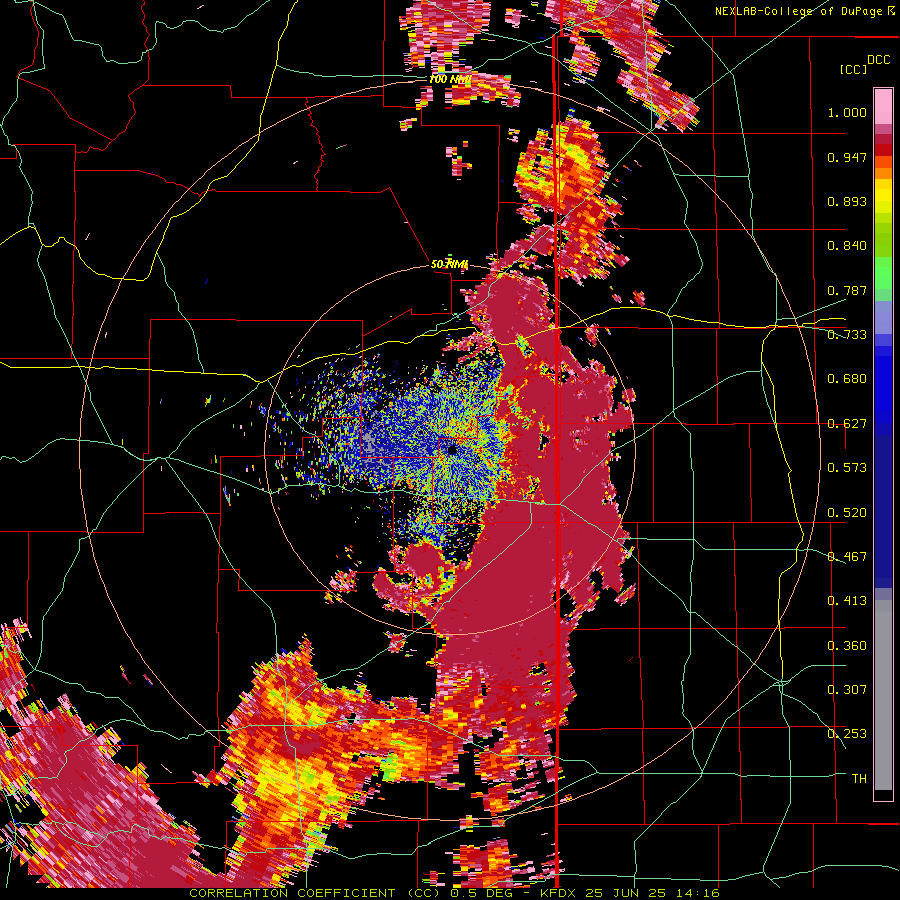Image resolution: width=900 pixels, height=900 pixels.
Task: Select the 0.360 scale value
Action: pyautogui.click(x=847, y=646)
